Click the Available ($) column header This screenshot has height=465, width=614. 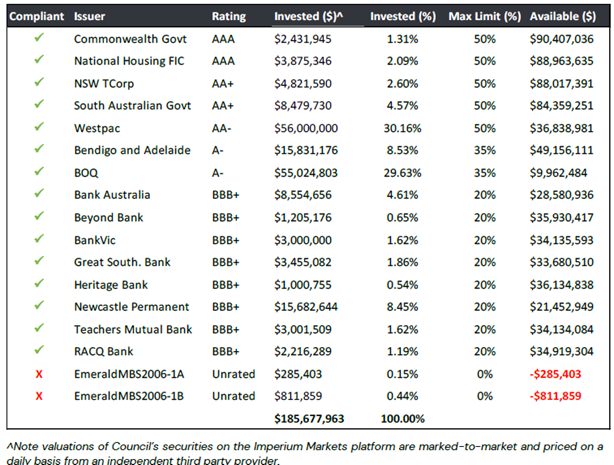566,17
